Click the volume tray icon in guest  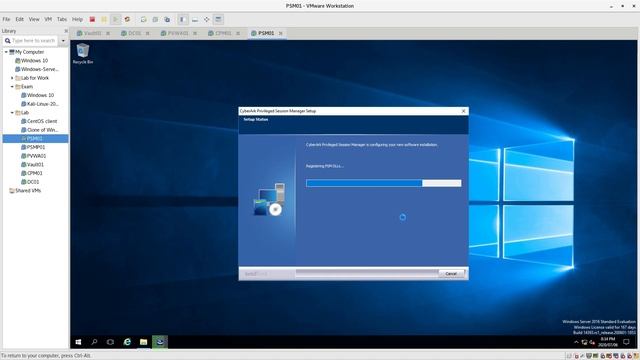pyautogui.click(x=592, y=342)
